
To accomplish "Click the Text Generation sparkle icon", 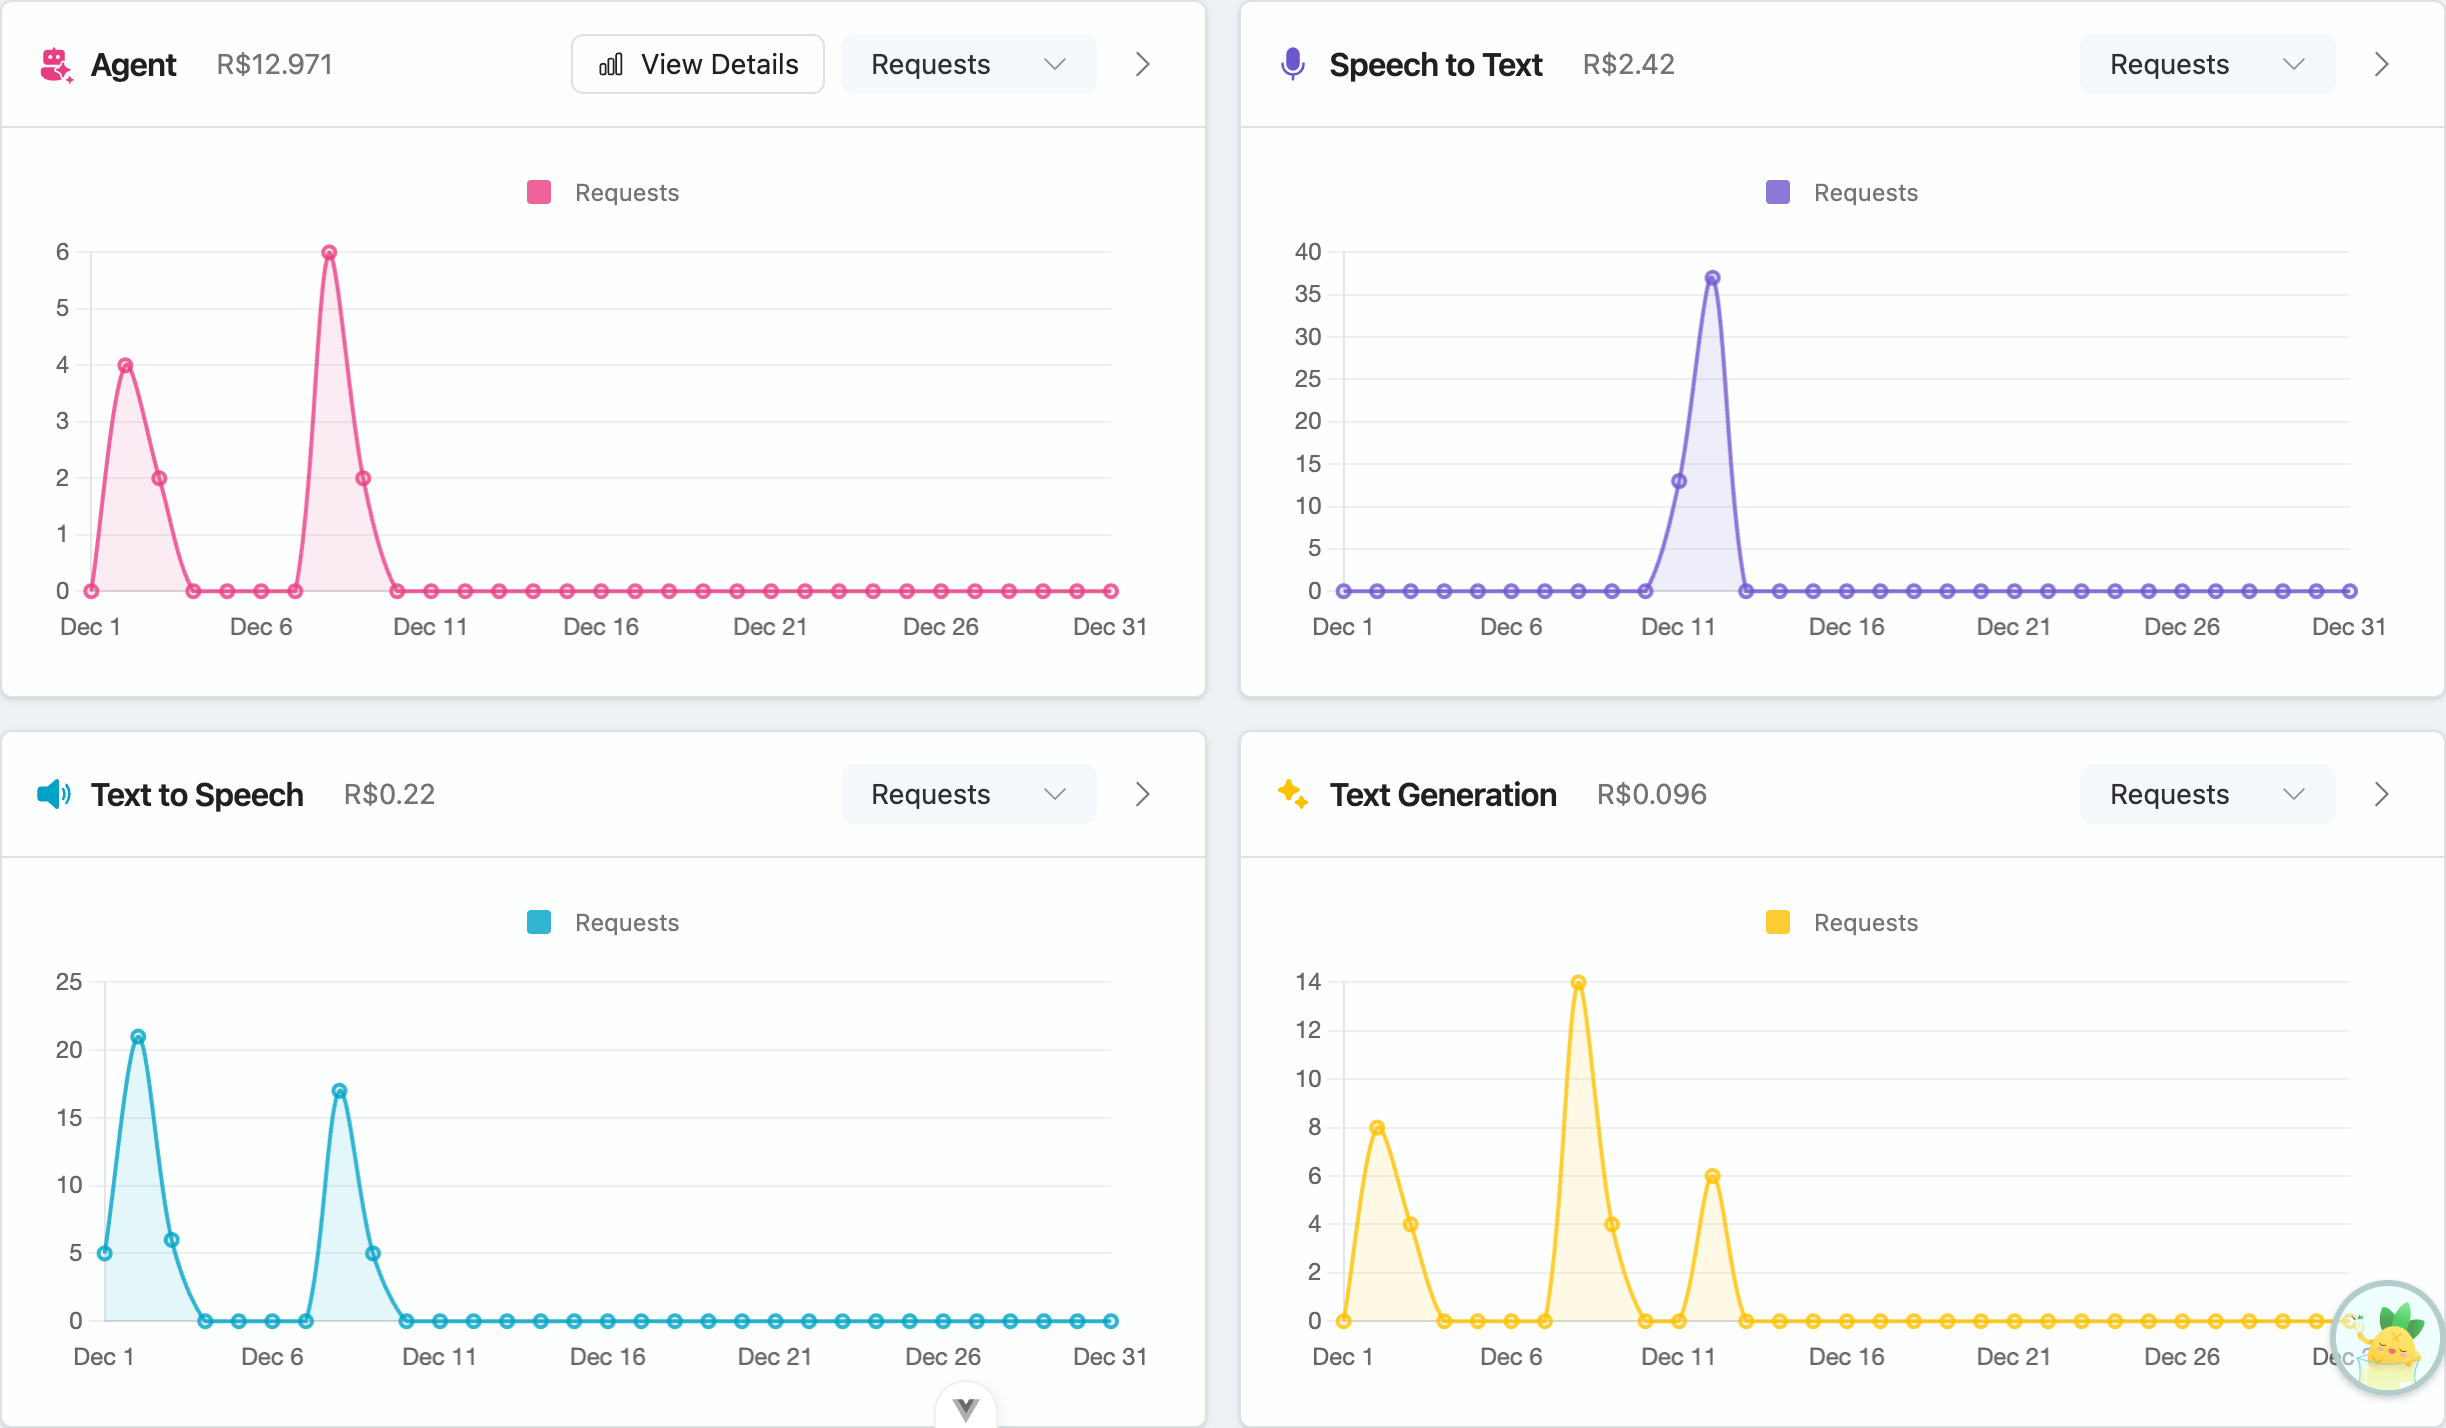I will pyautogui.click(x=1292, y=794).
